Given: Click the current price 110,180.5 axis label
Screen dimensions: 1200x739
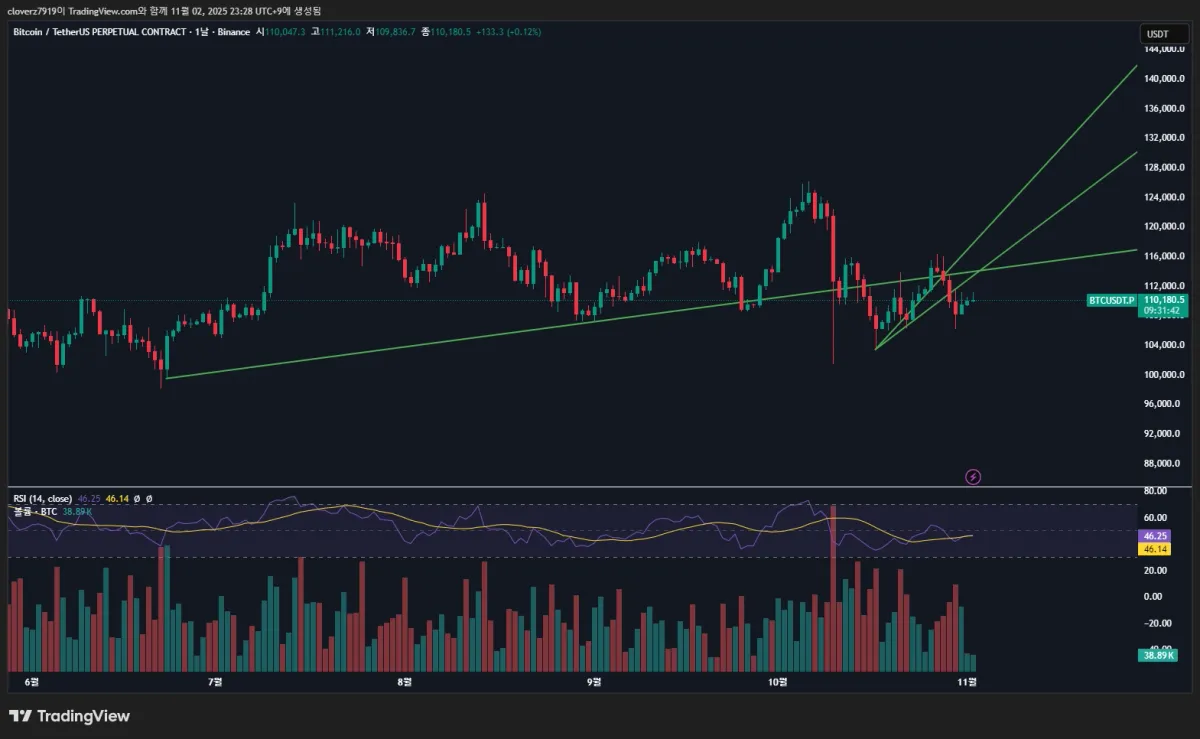Looking at the screenshot, I should coord(1165,299).
